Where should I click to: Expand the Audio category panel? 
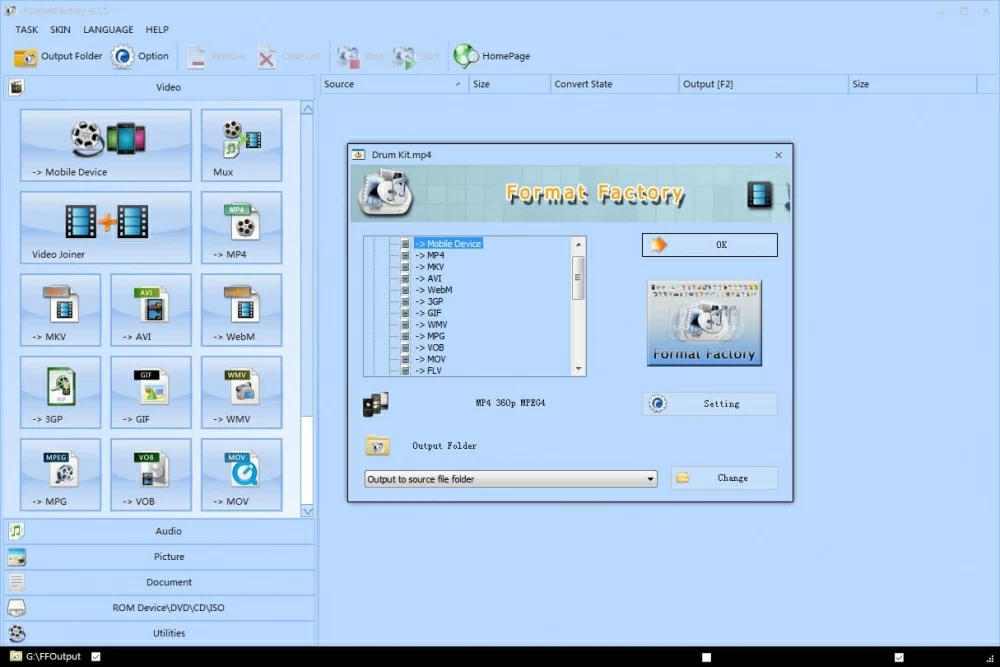pos(168,531)
